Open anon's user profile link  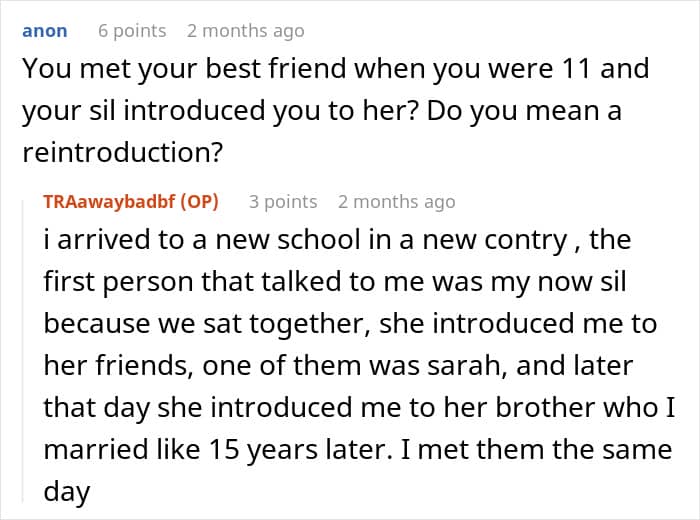tap(45, 31)
